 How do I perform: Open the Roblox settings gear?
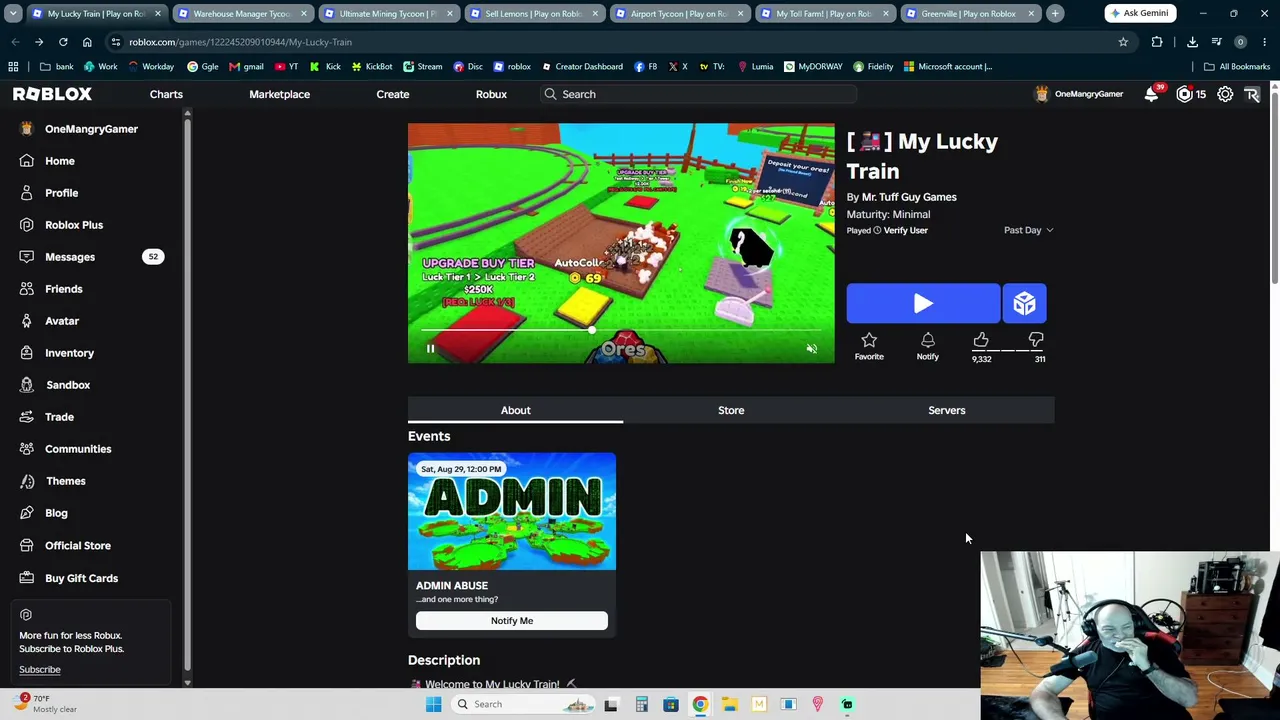tap(1225, 94)
